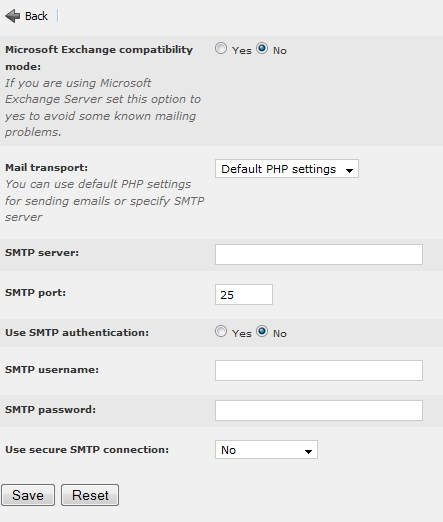This screenshot has width=443, height=522.
Task: Select No for Microsoft Exchange compatibility mode
Action: pos(262,49)
